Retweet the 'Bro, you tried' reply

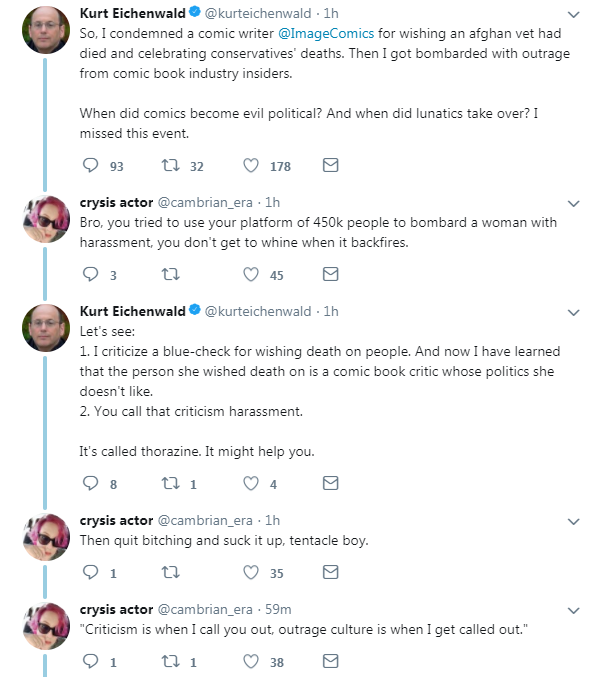coord(171,274)
